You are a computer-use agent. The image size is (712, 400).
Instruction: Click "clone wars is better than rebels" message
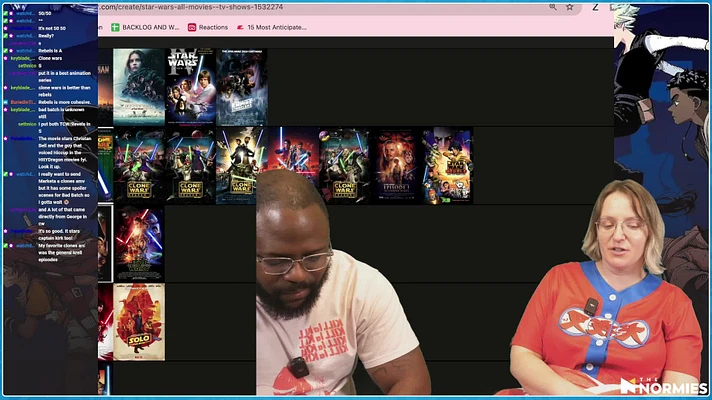tap(64, 91)
